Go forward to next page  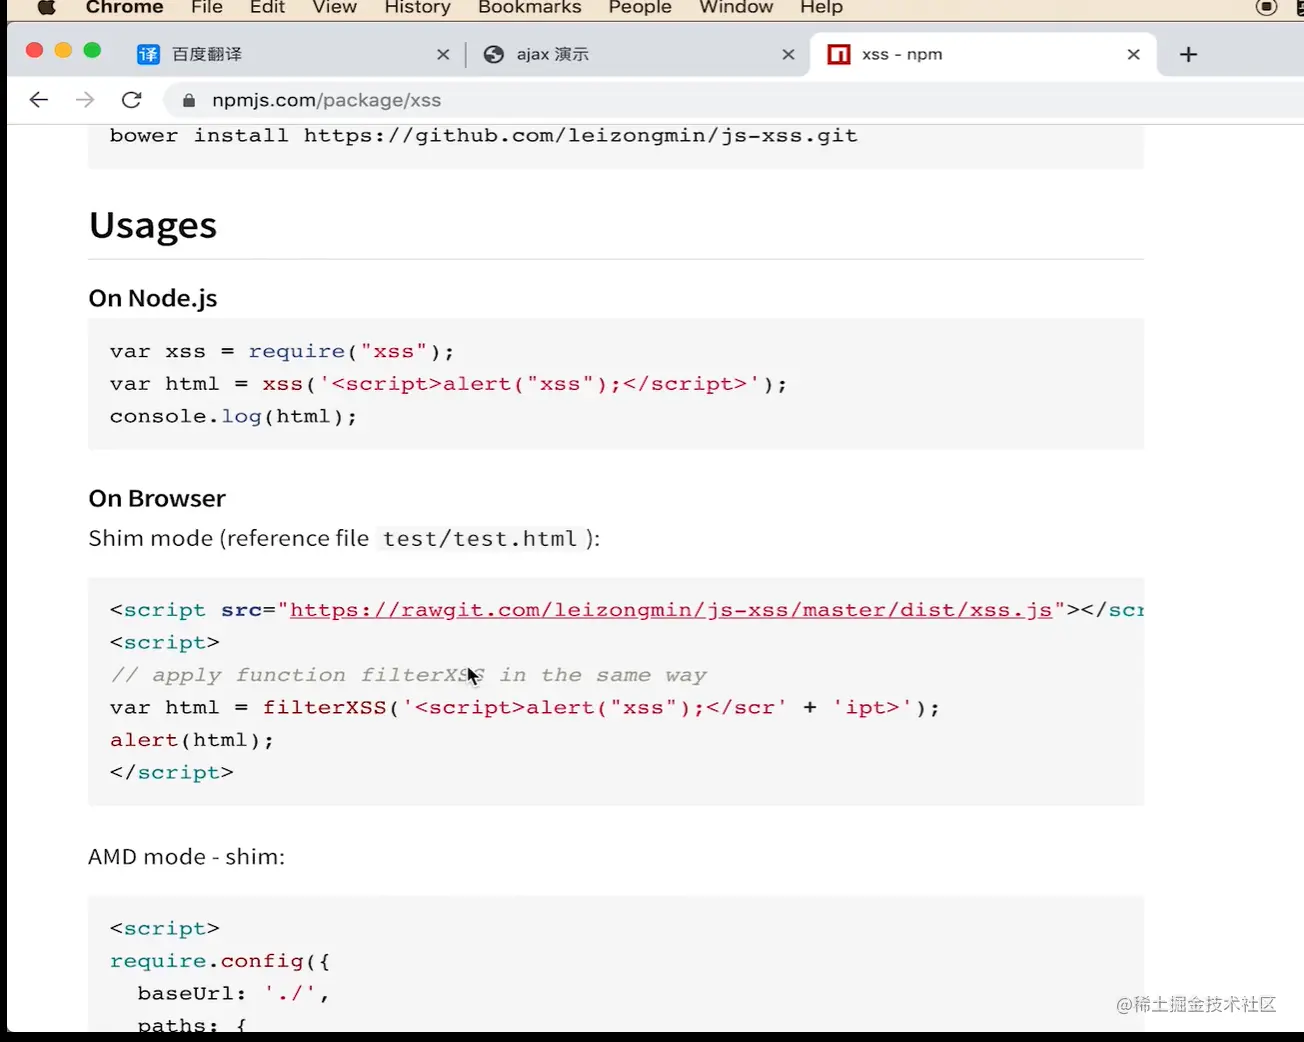pos(85,100)
